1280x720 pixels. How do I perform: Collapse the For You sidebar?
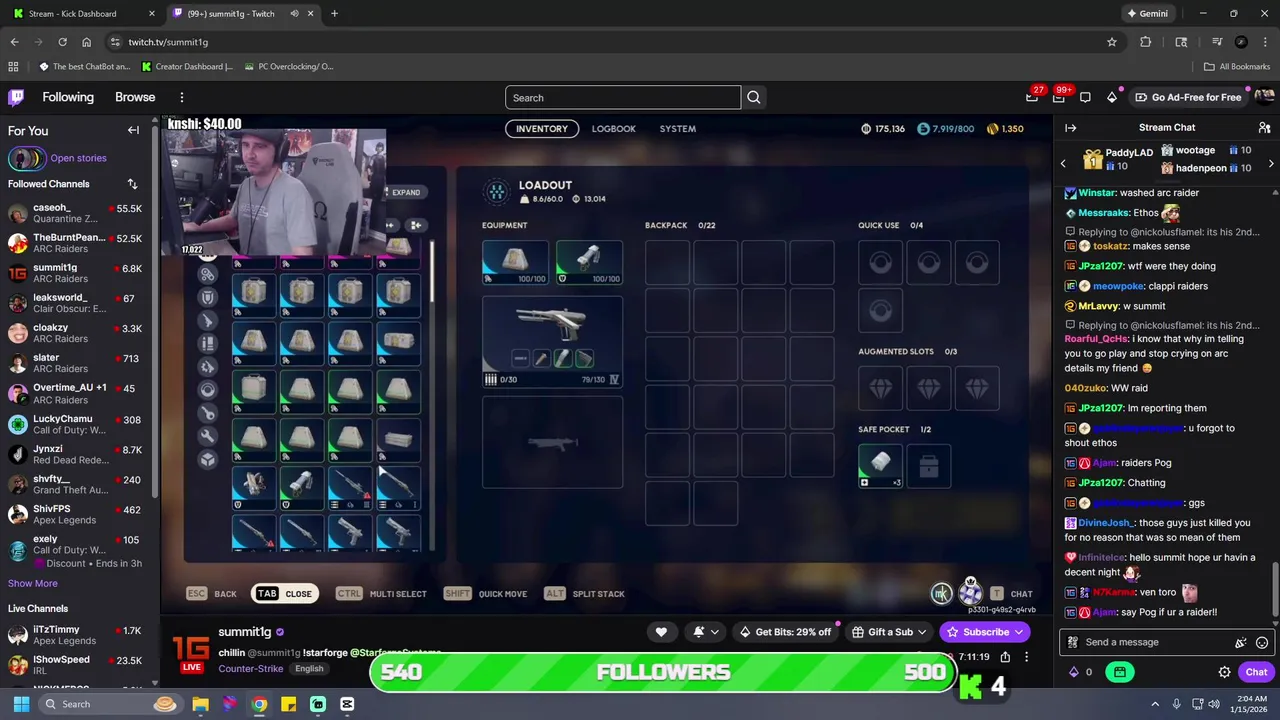(133, 130)
